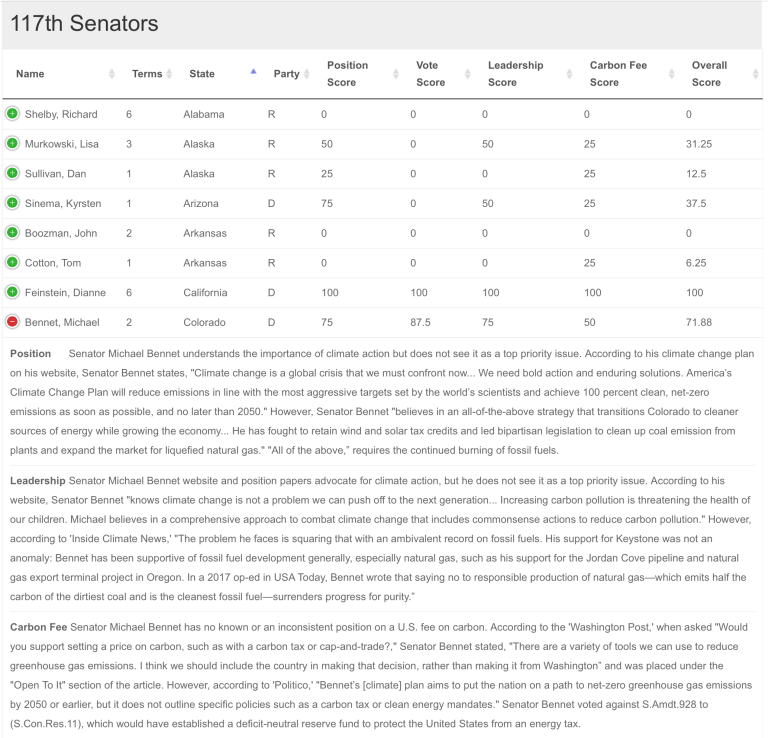
Task: Click green plus icon beside Kyrsten Sinema
Action: tap(12, 203)
